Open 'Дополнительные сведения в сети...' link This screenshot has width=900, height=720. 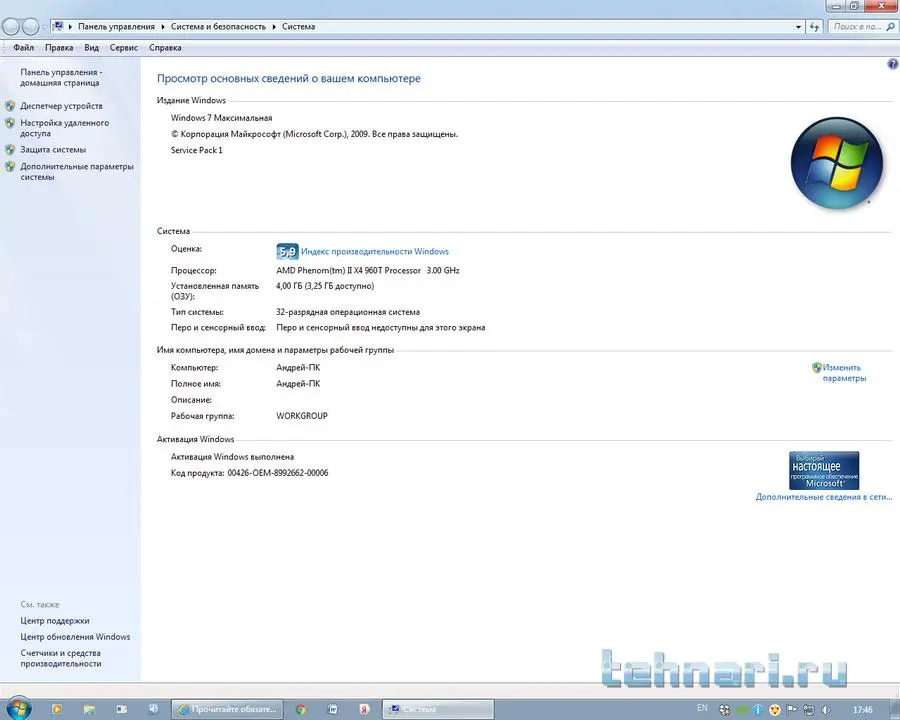coord(824,497)
